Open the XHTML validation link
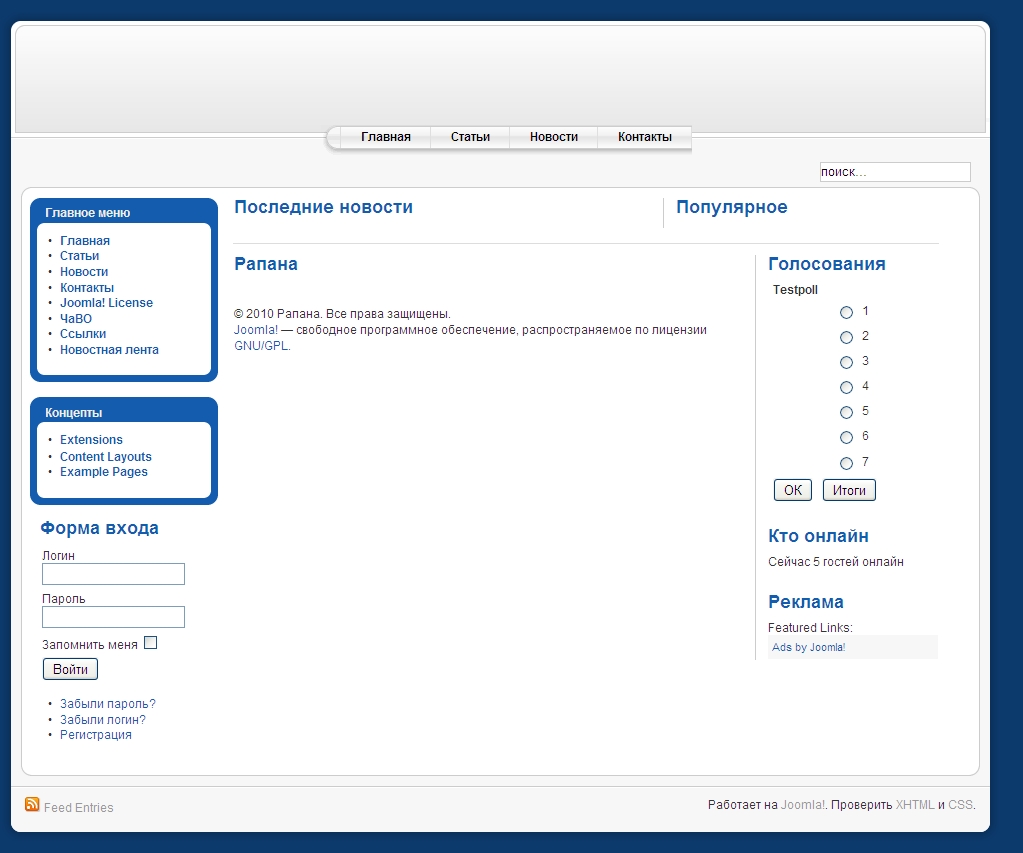Image resolution: width=1023 pixels, height=853 pixels. [915, 805]
